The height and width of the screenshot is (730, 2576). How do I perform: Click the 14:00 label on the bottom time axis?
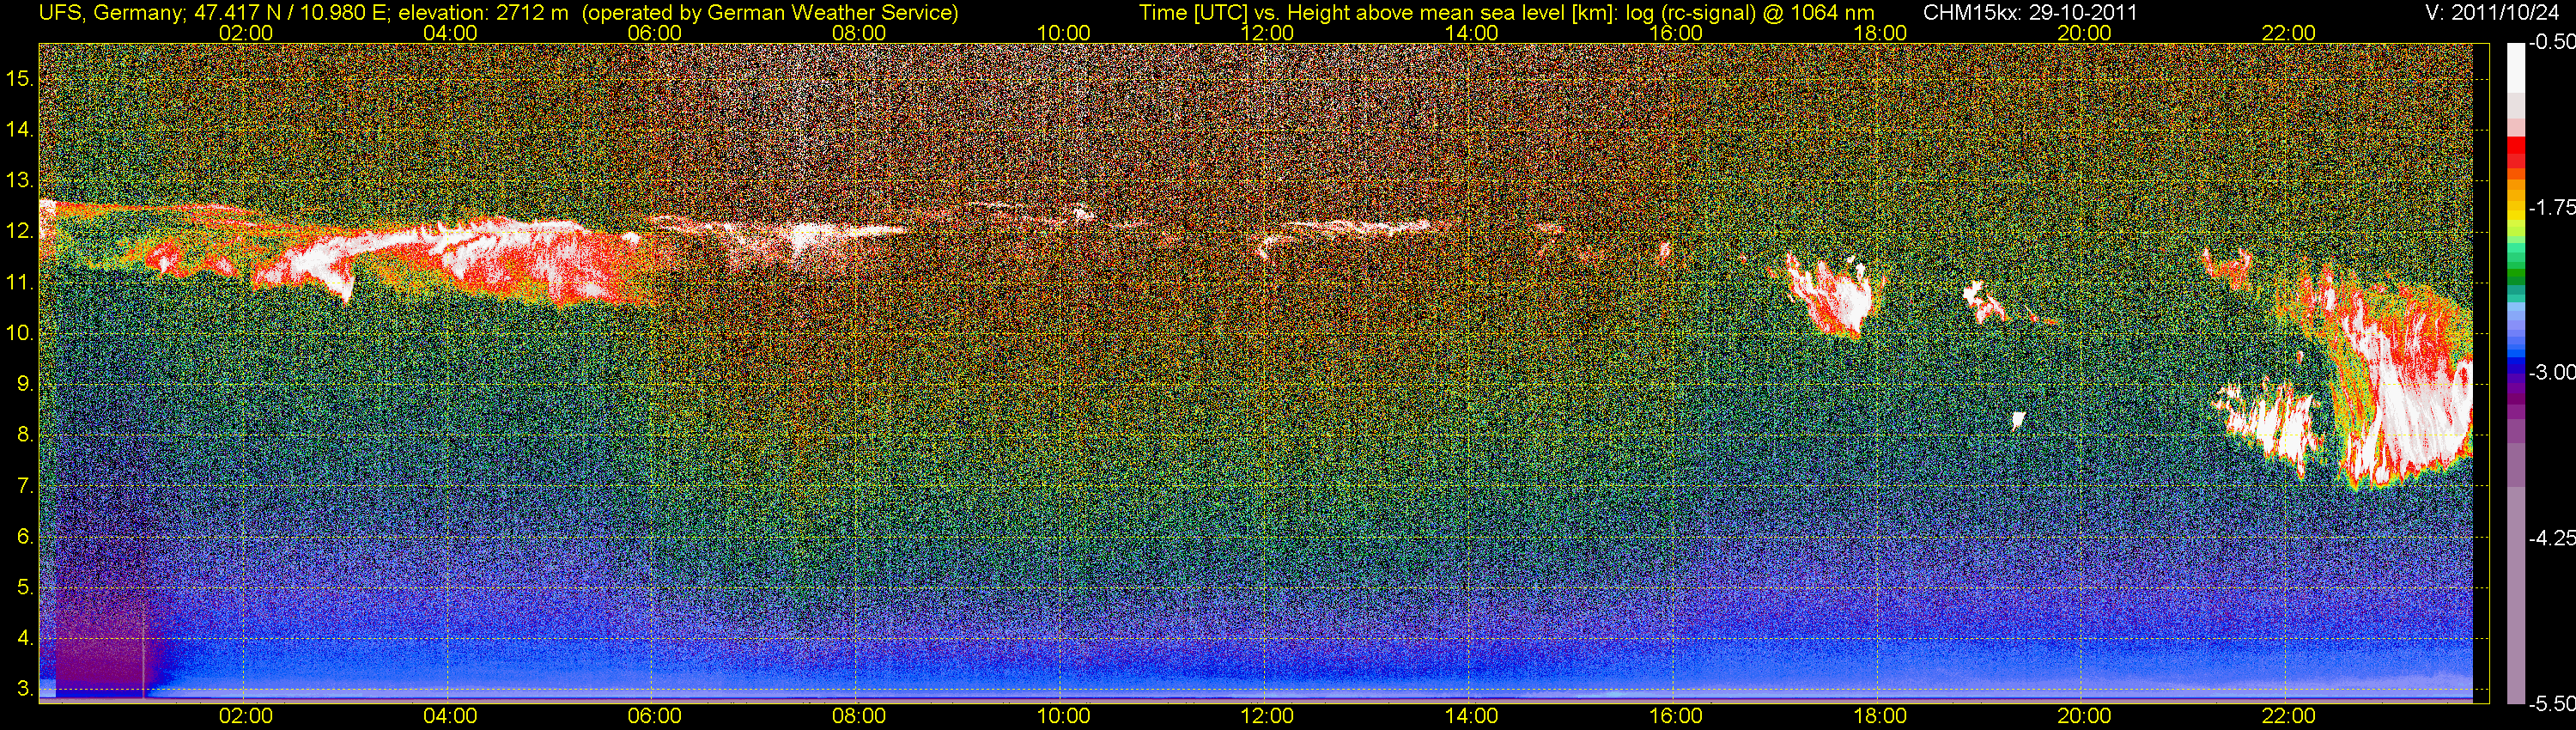click(1472, 716)
